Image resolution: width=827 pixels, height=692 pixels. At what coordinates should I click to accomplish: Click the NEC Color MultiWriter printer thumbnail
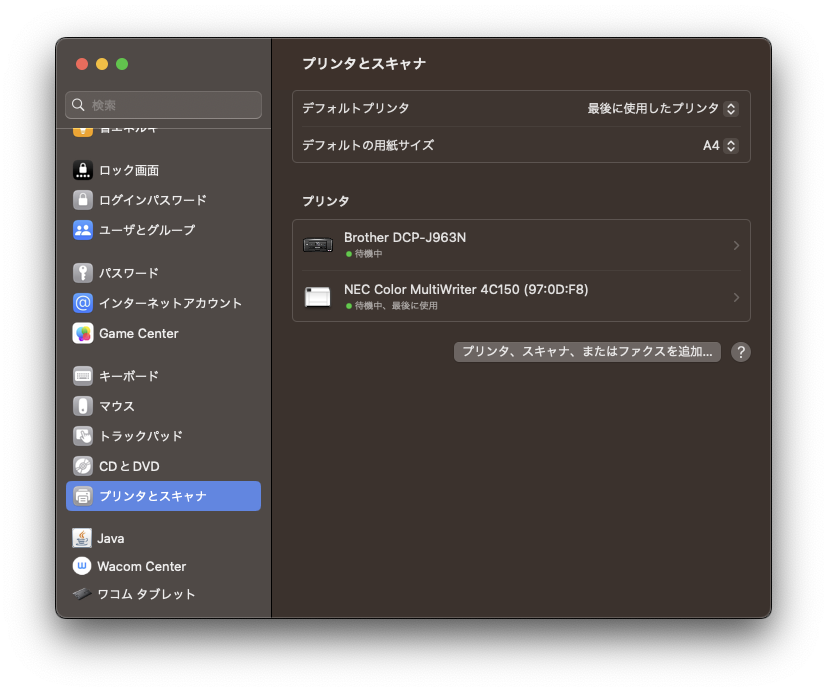tap(318, 296)
